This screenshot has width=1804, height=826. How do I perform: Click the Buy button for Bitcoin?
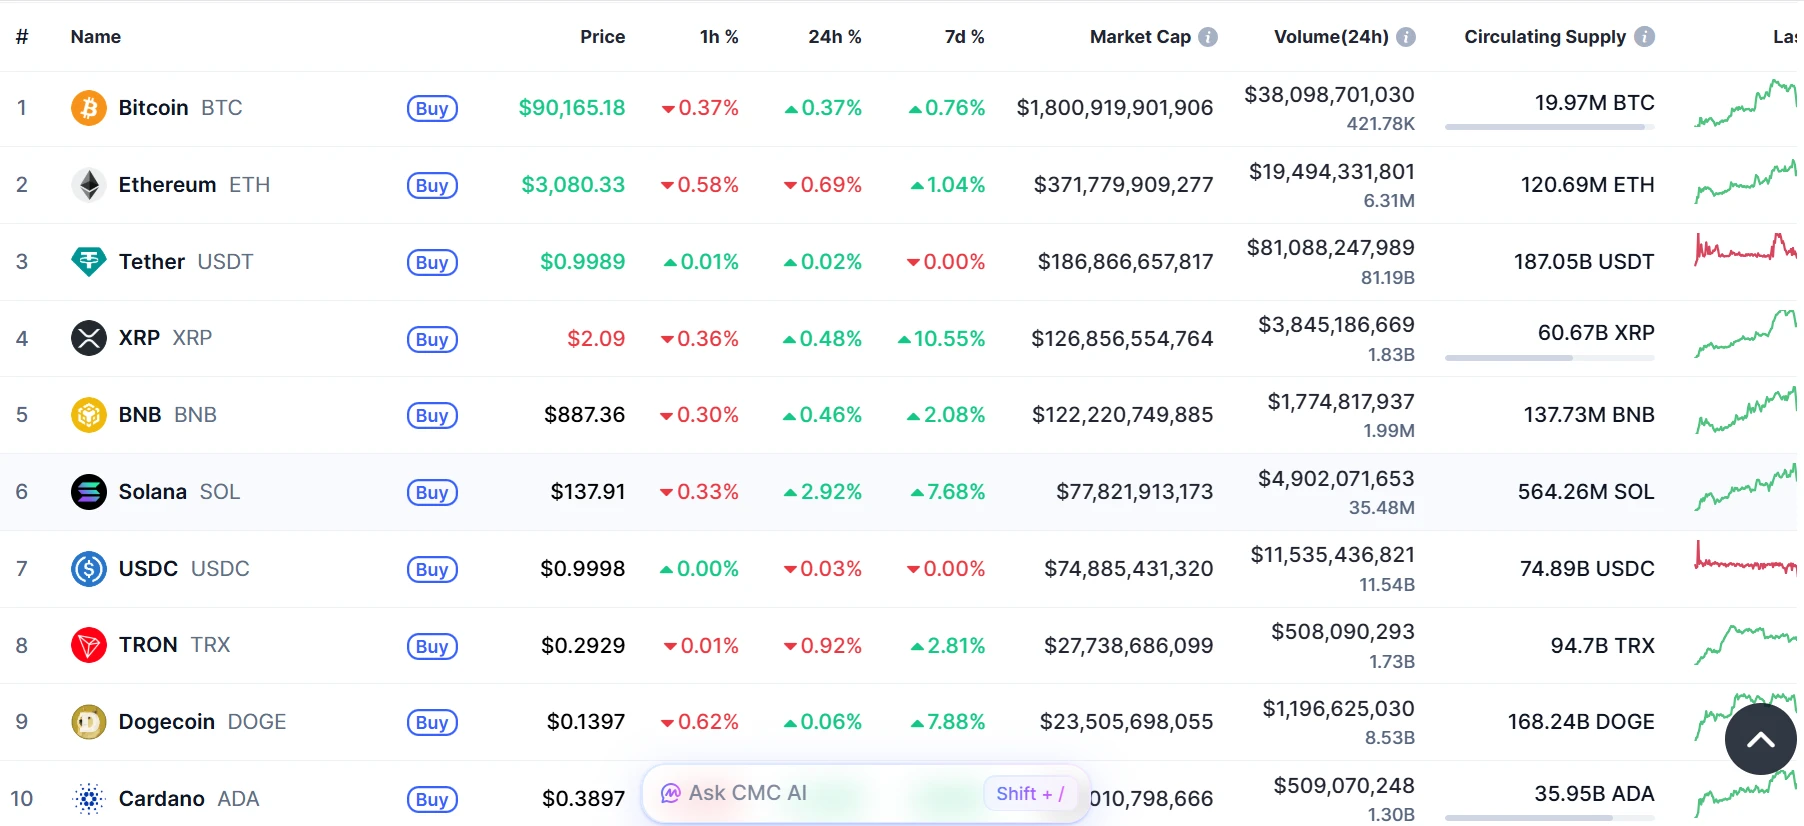click(431, 108)
